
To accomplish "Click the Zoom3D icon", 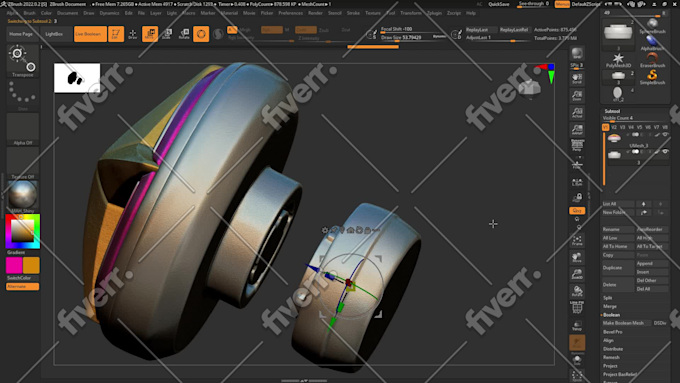I will click(x=577, y=274).
